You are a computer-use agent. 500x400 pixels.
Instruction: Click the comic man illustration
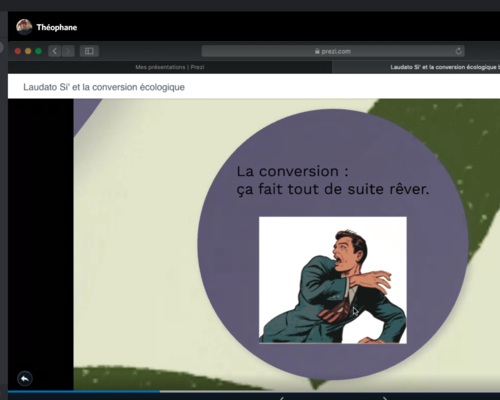[x=333, y=280]
